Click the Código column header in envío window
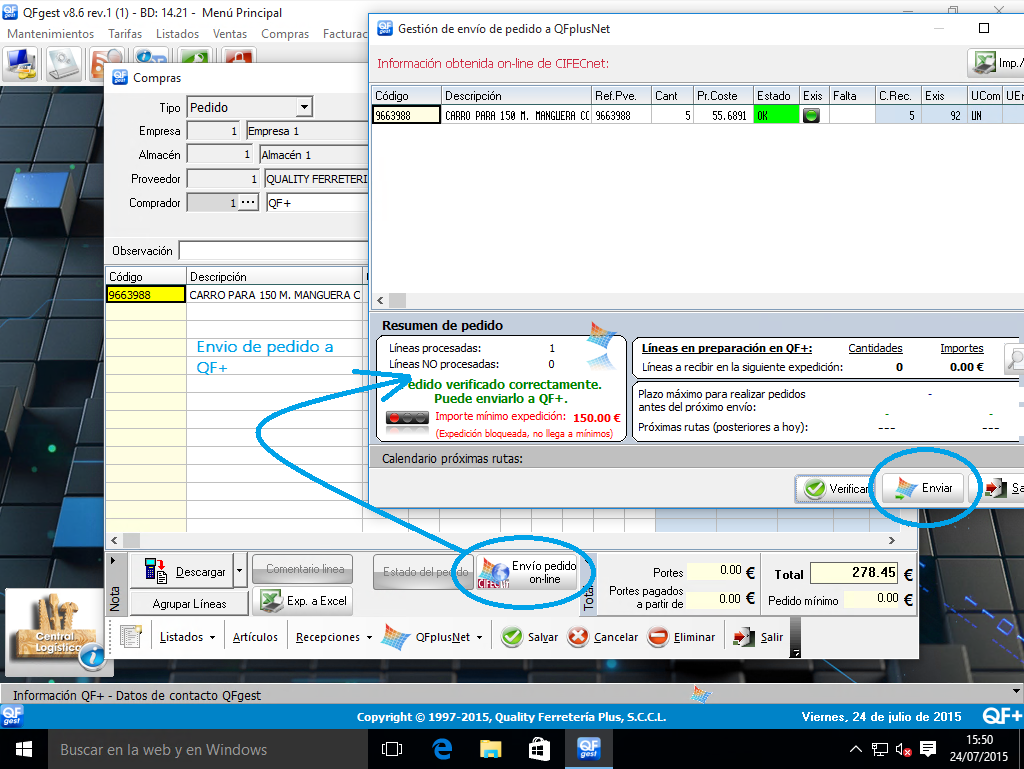This screenshot has height=769, width=1024. pyautogui.click(x=406, y=95)
